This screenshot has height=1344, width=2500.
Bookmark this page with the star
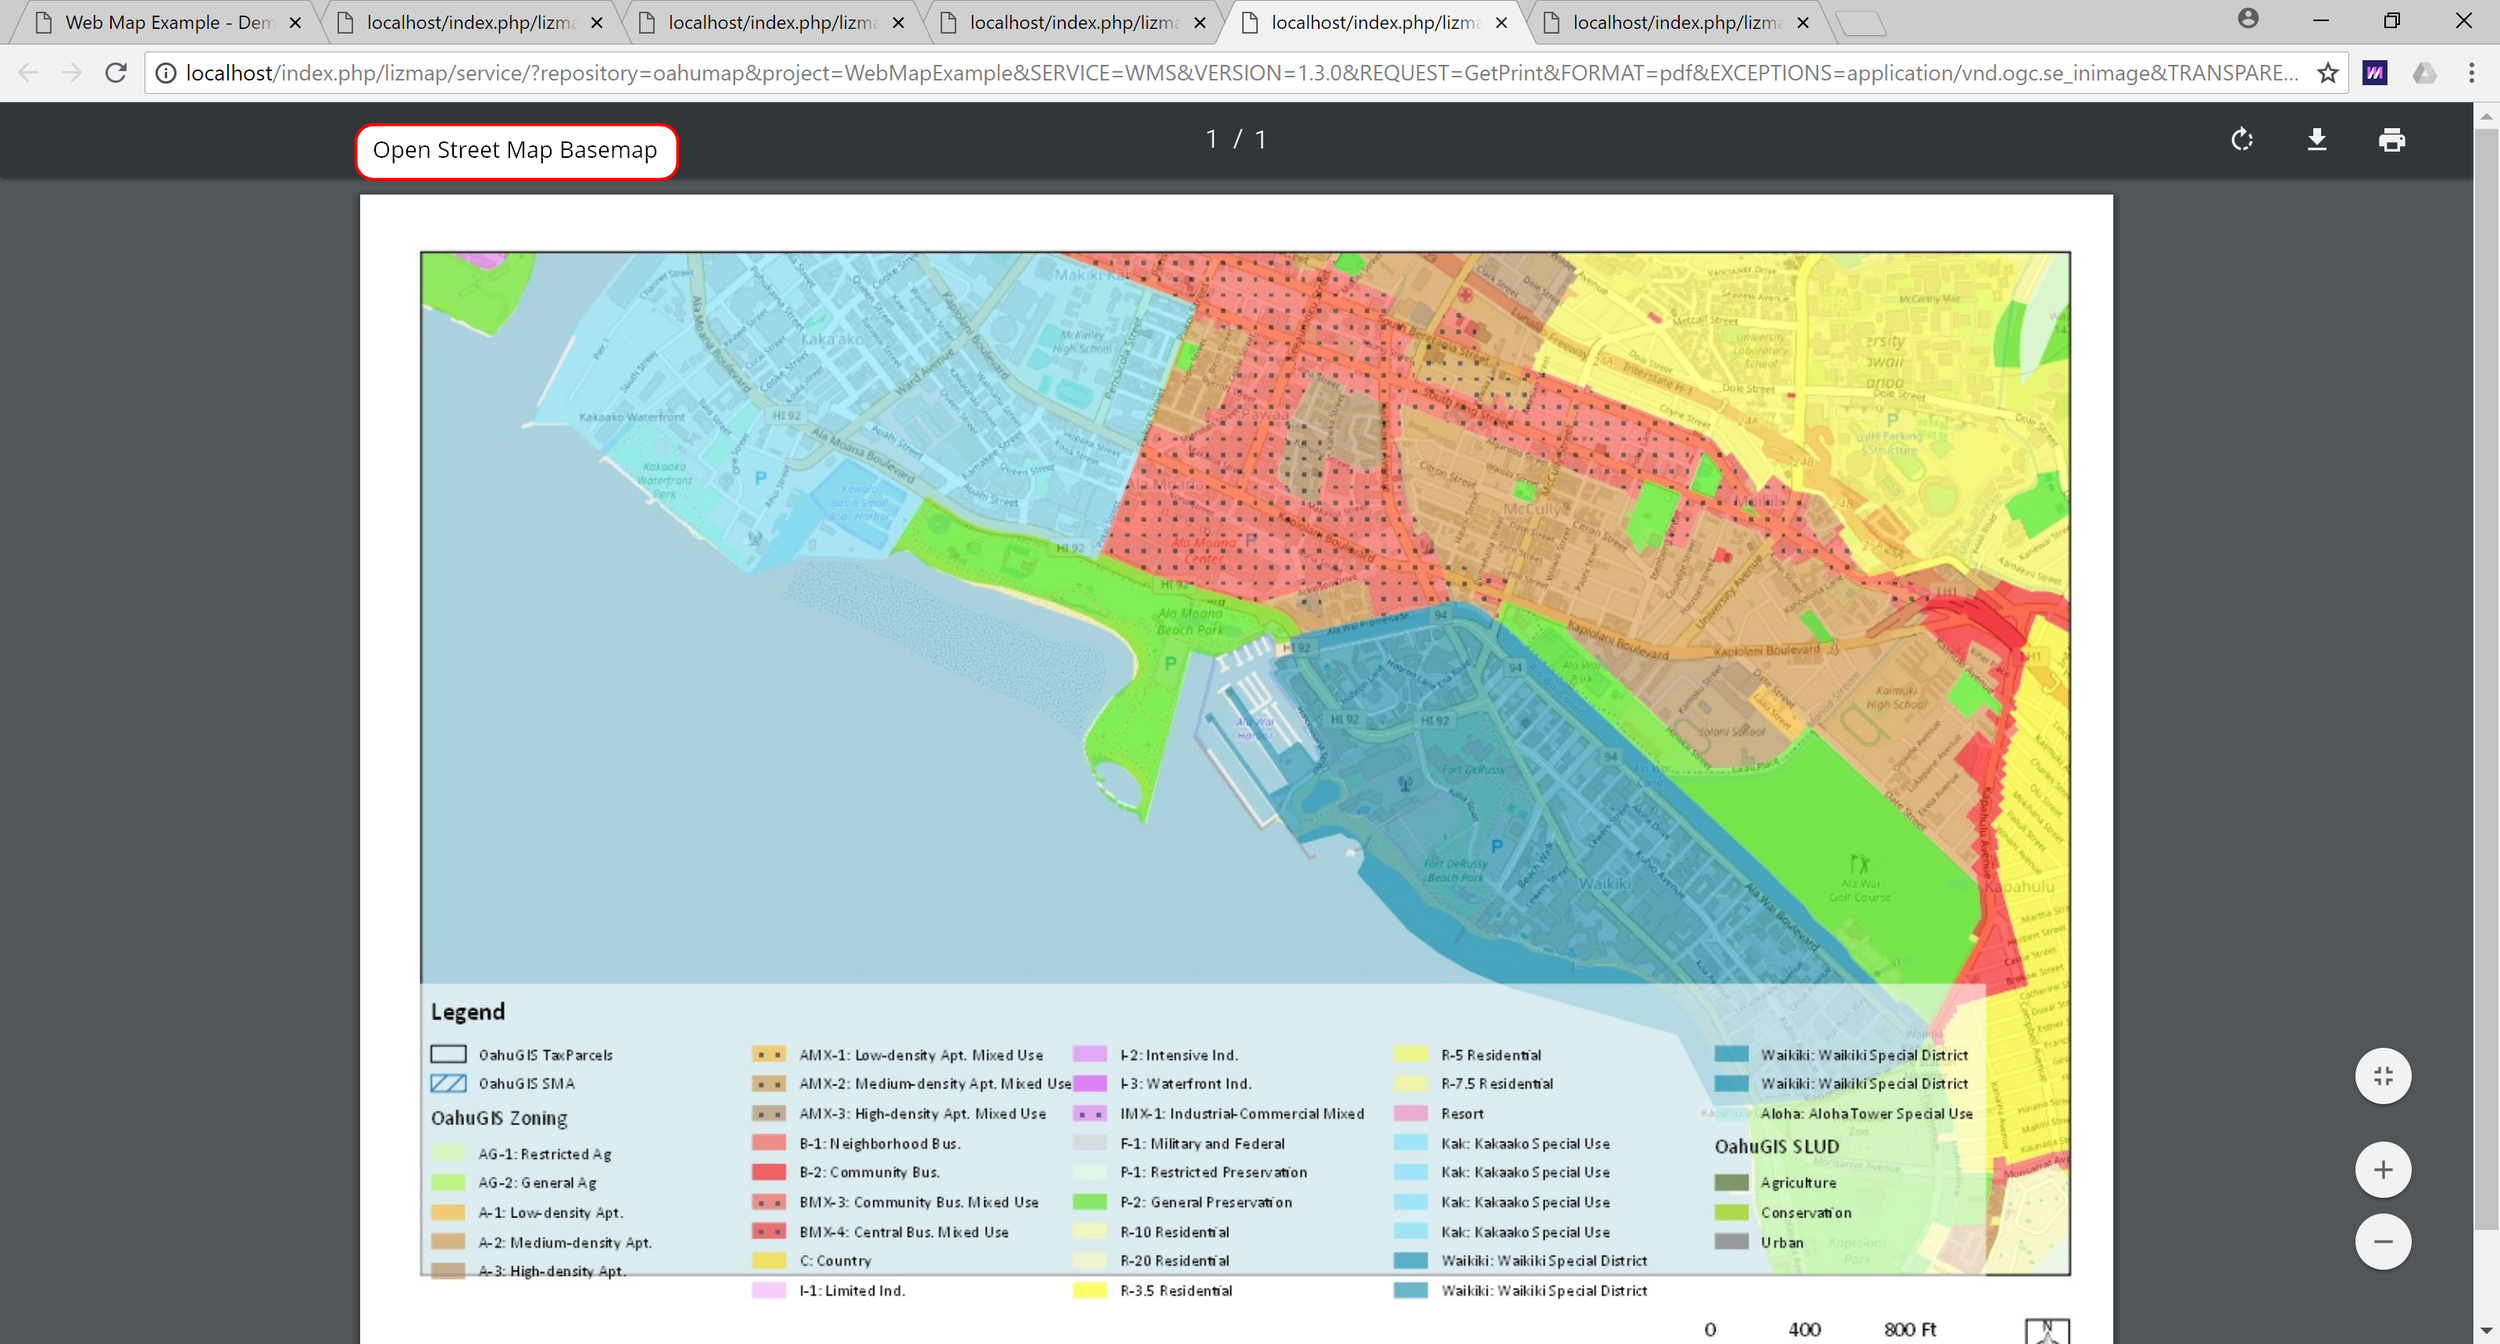[x=2328, y=73]
